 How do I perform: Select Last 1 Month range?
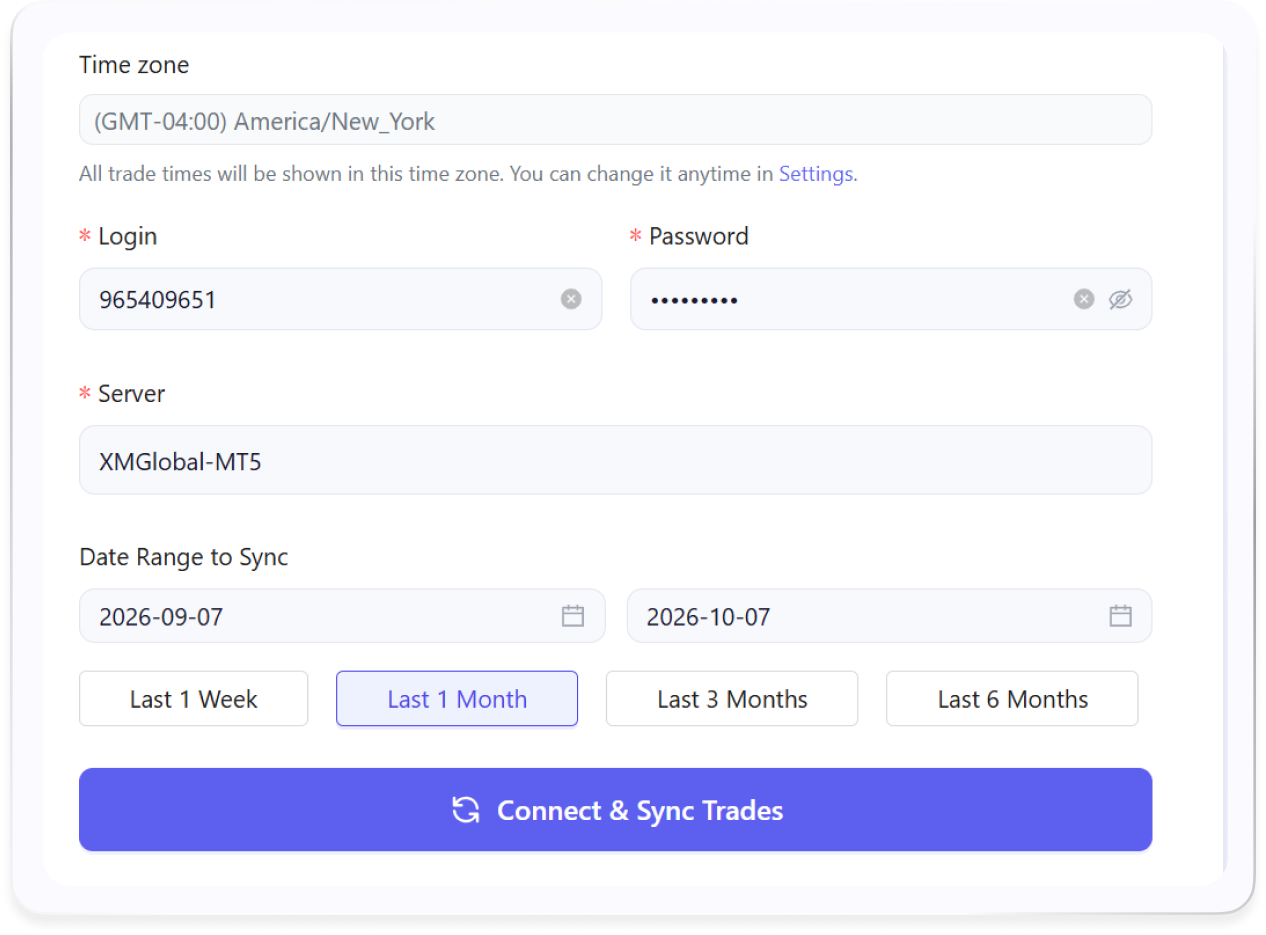pos(457,699)
